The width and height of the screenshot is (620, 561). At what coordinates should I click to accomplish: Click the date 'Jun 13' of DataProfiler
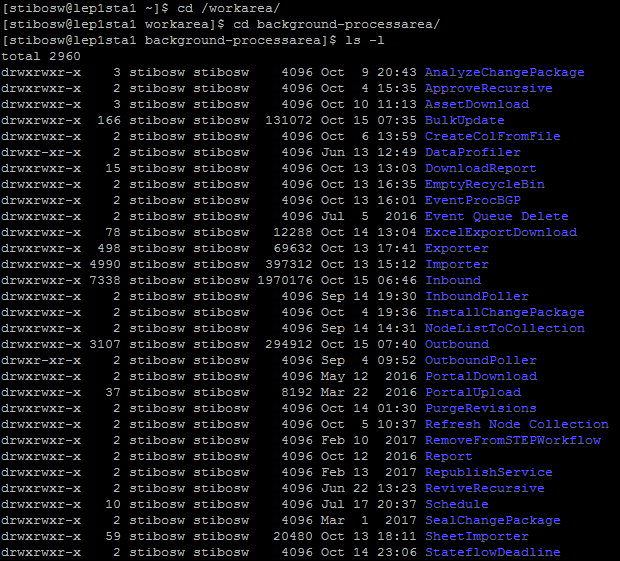344,153
